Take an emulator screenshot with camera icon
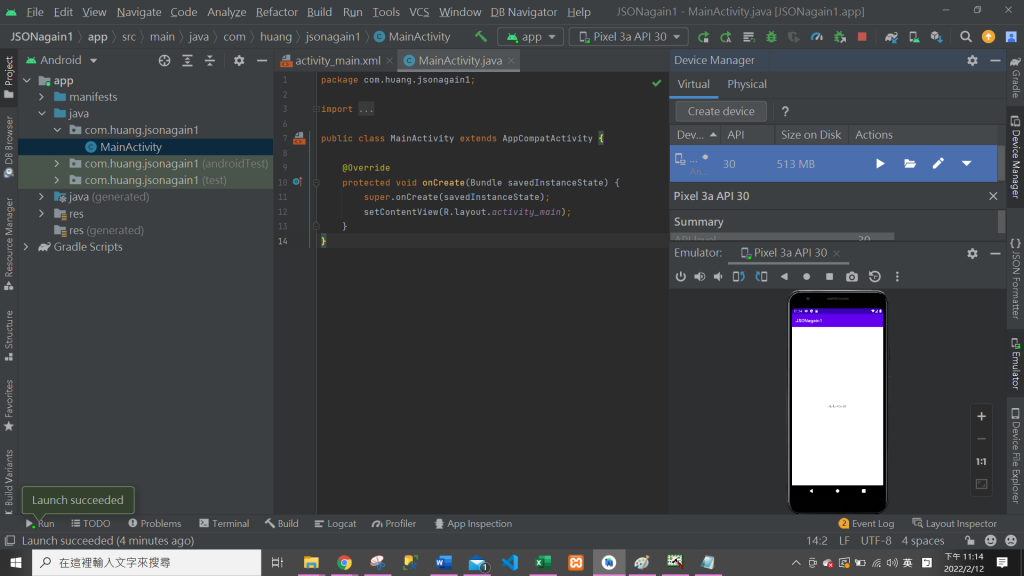Viewport: 1024px width, 576px height. (851, 277)
